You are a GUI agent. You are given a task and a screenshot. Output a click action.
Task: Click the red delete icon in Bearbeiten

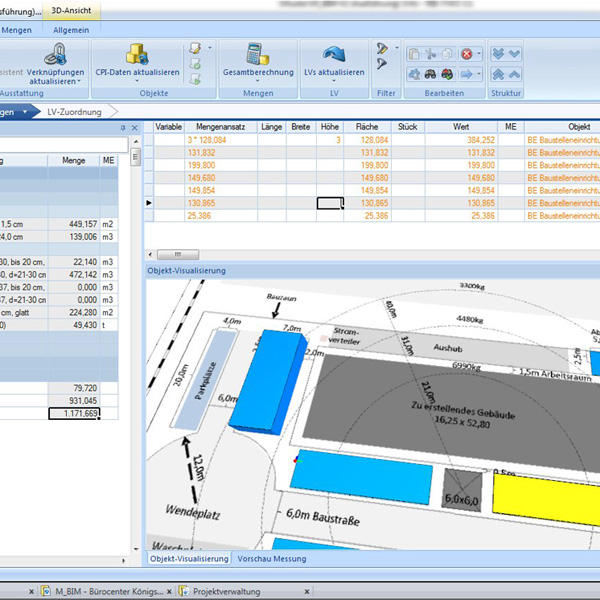click(x=466, y=53)
